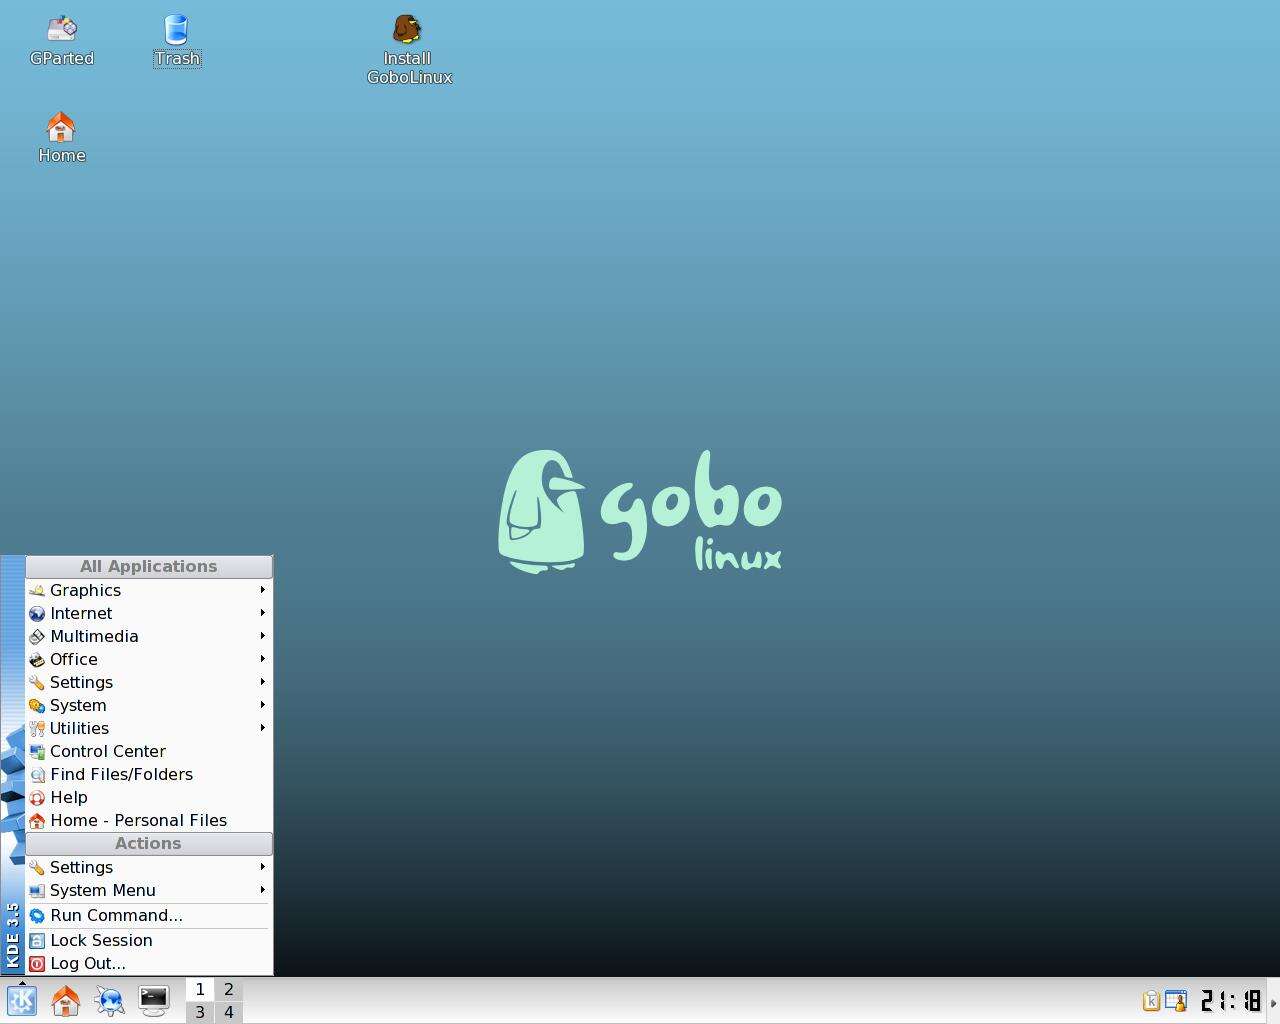Switch to virtual desktop 2 in the pager
This screenshot has width=1280, height=1024.
pos(229,989)
